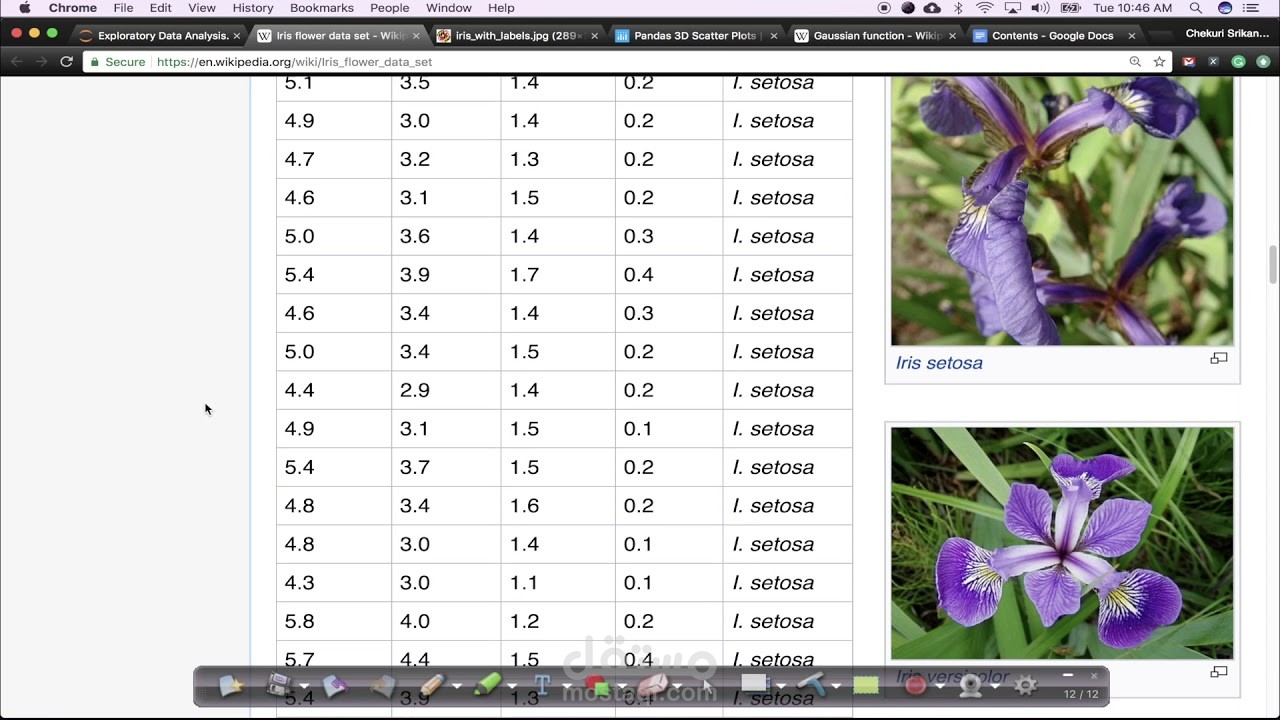Viewport: 1280px width, 720px height.
Task: Select the text tool in the annotation toolbar
Action: [541, 684]
